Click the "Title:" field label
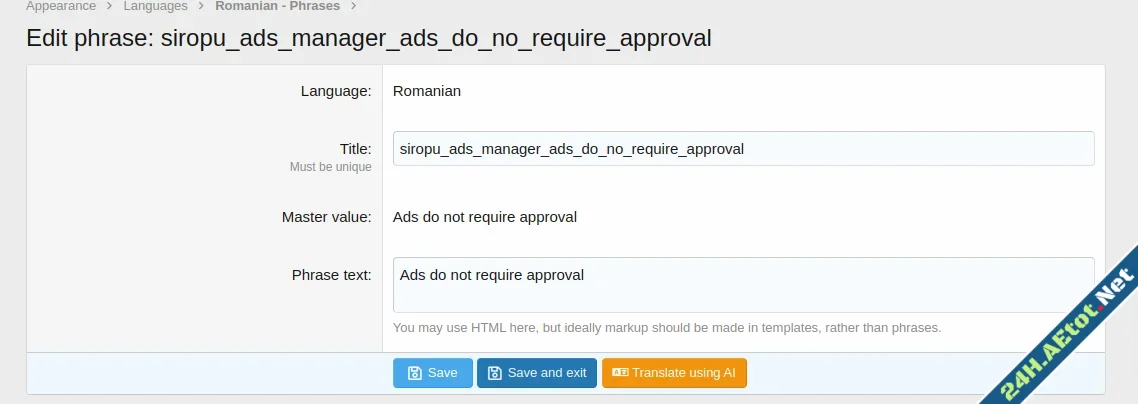 coord(355,148)
